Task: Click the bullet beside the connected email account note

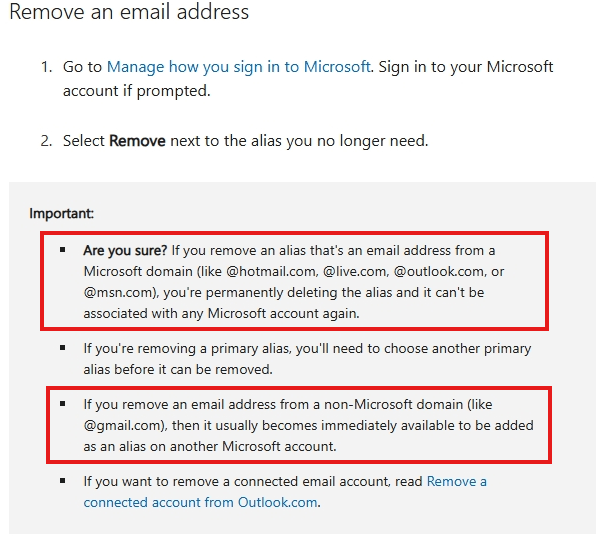Action: click(63, 481)
